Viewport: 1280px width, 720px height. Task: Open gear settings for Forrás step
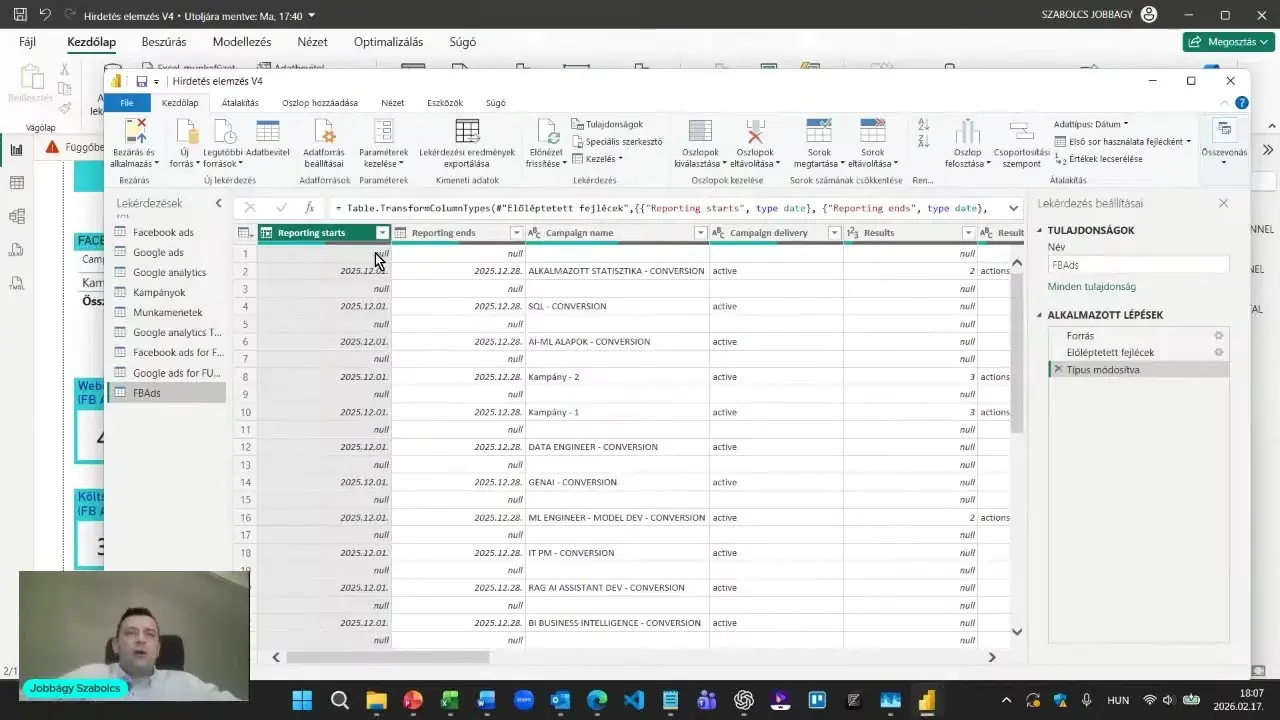point(1218,336)
